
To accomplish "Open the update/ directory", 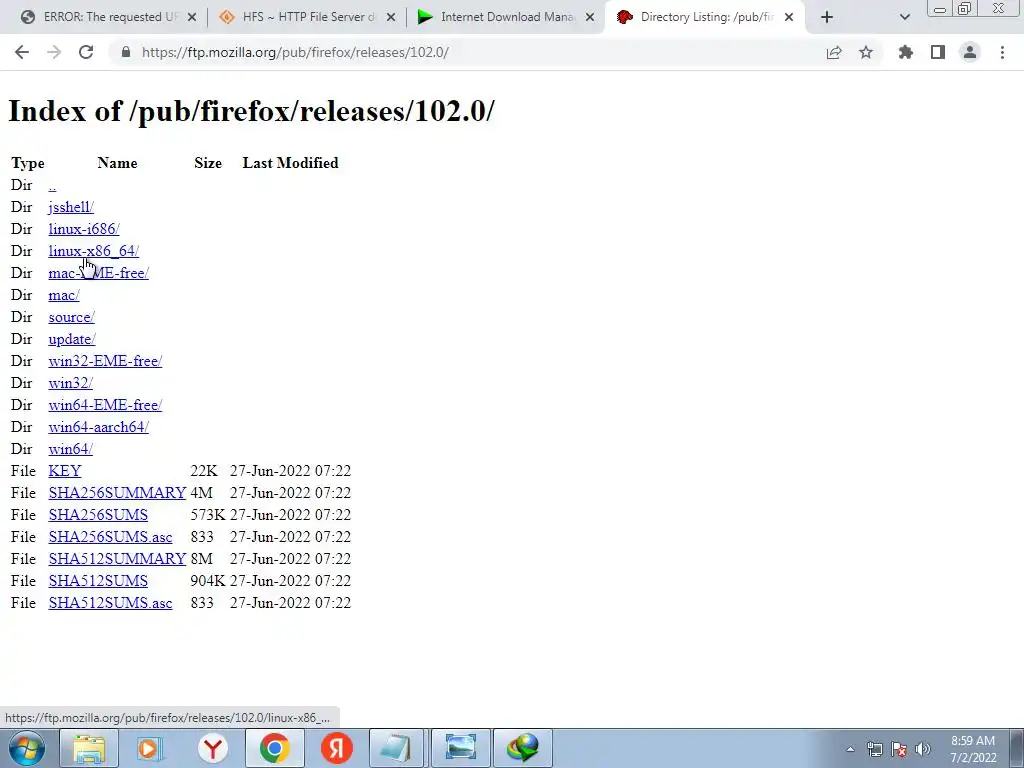I will coord(72,339).
